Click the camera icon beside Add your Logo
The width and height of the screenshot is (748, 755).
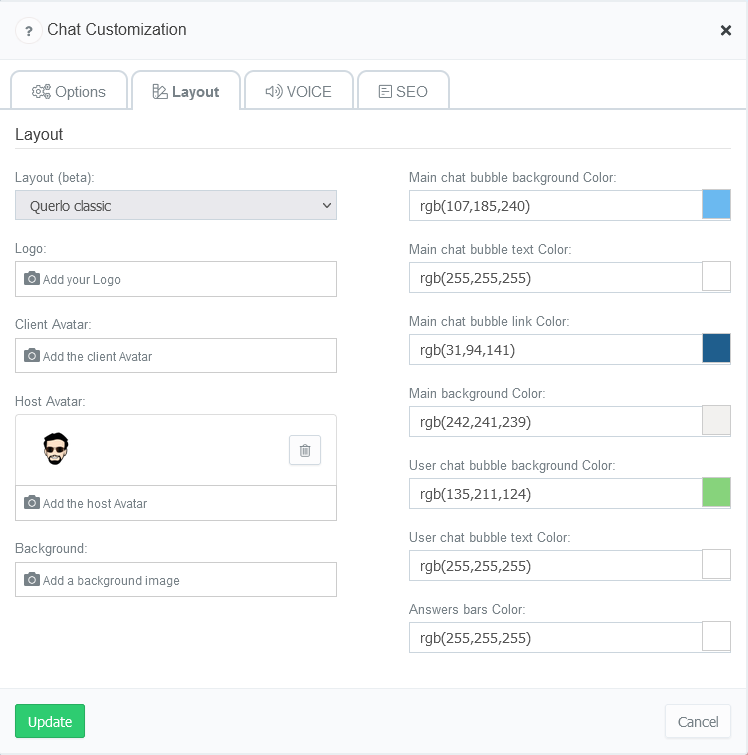[32, 278]
